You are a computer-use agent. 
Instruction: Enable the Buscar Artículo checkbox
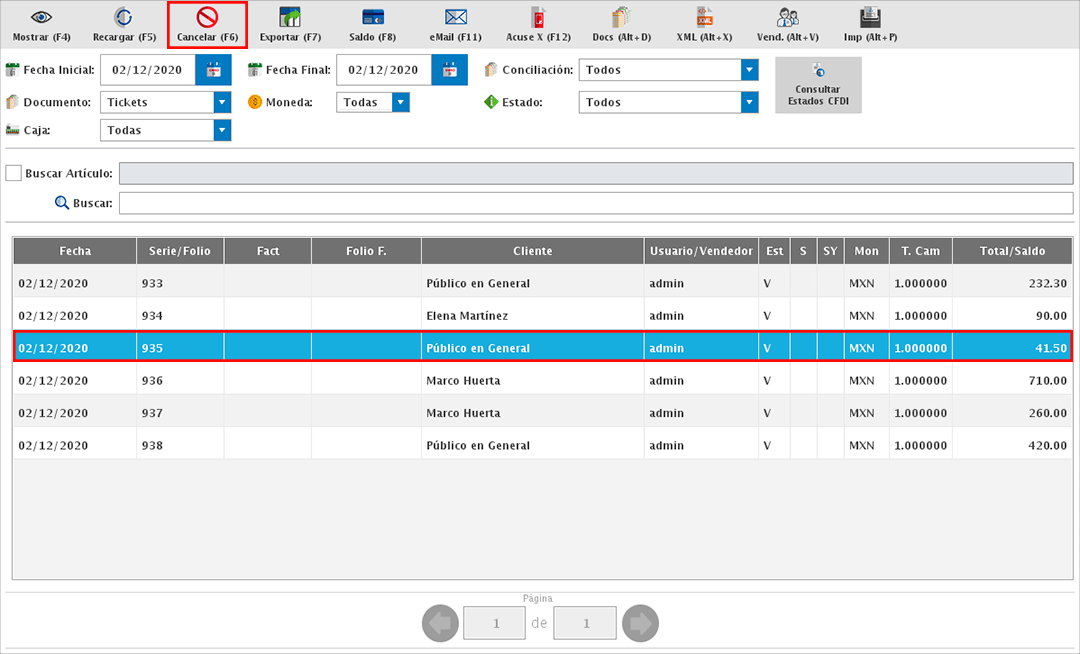[14, 173]
